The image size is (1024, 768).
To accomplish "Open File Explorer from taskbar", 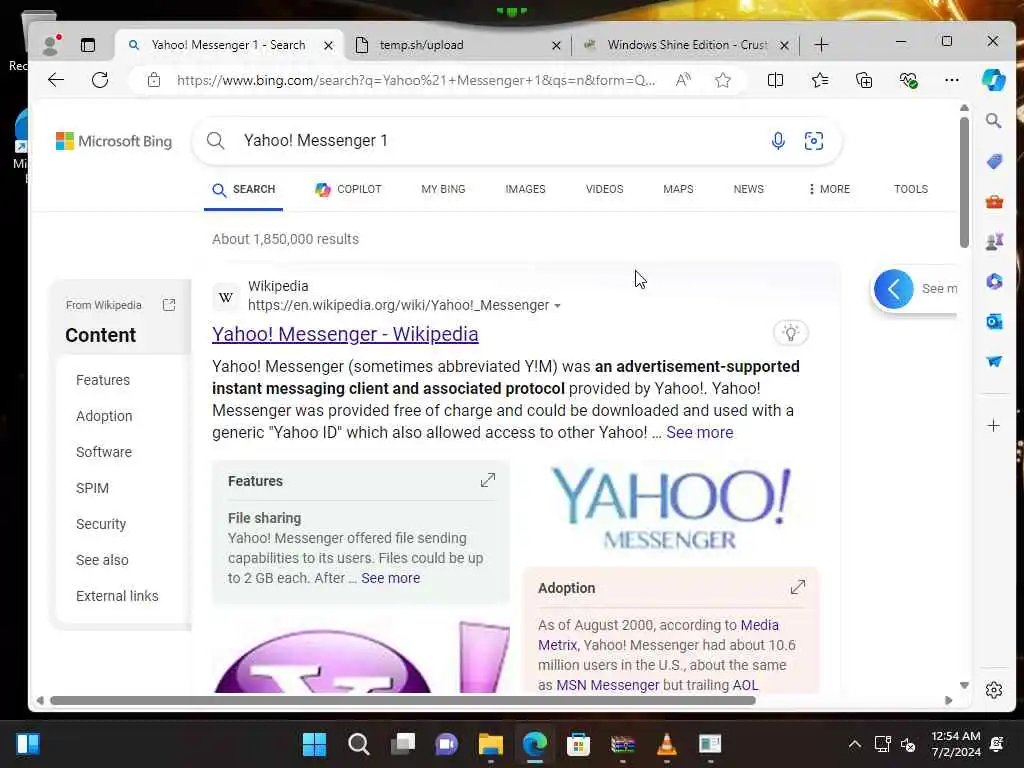I will 490,744.
